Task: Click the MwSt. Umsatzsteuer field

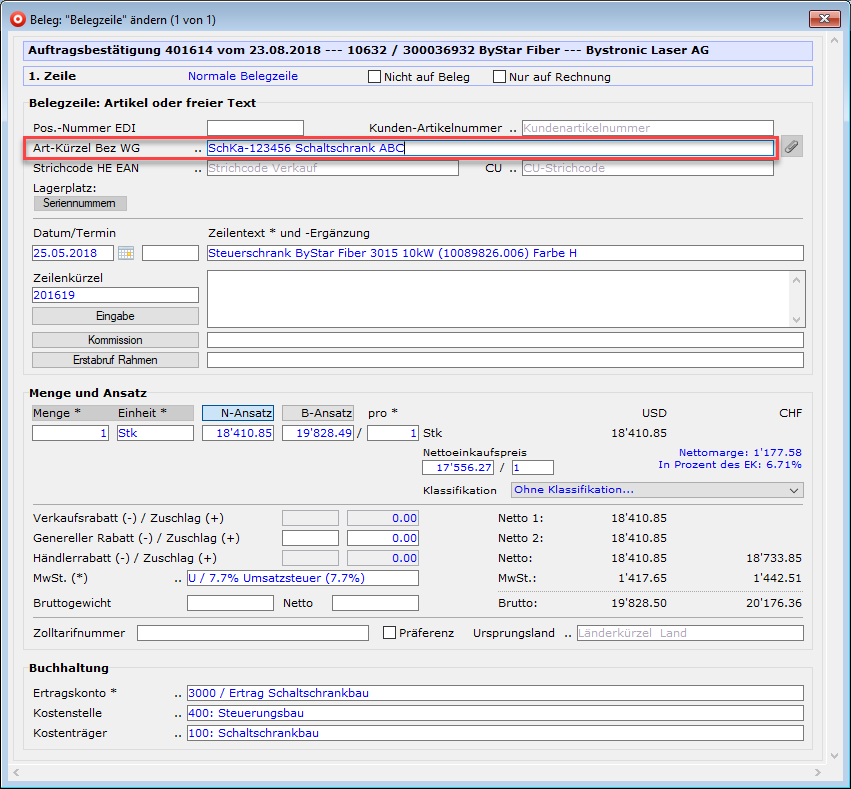Action: click(x=302, y=578)
